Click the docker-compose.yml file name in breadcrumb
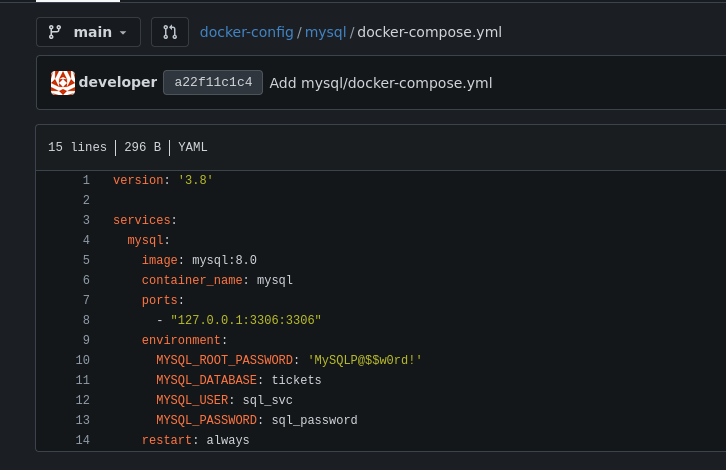The image size is (726, 470). (x=429, y=32)
